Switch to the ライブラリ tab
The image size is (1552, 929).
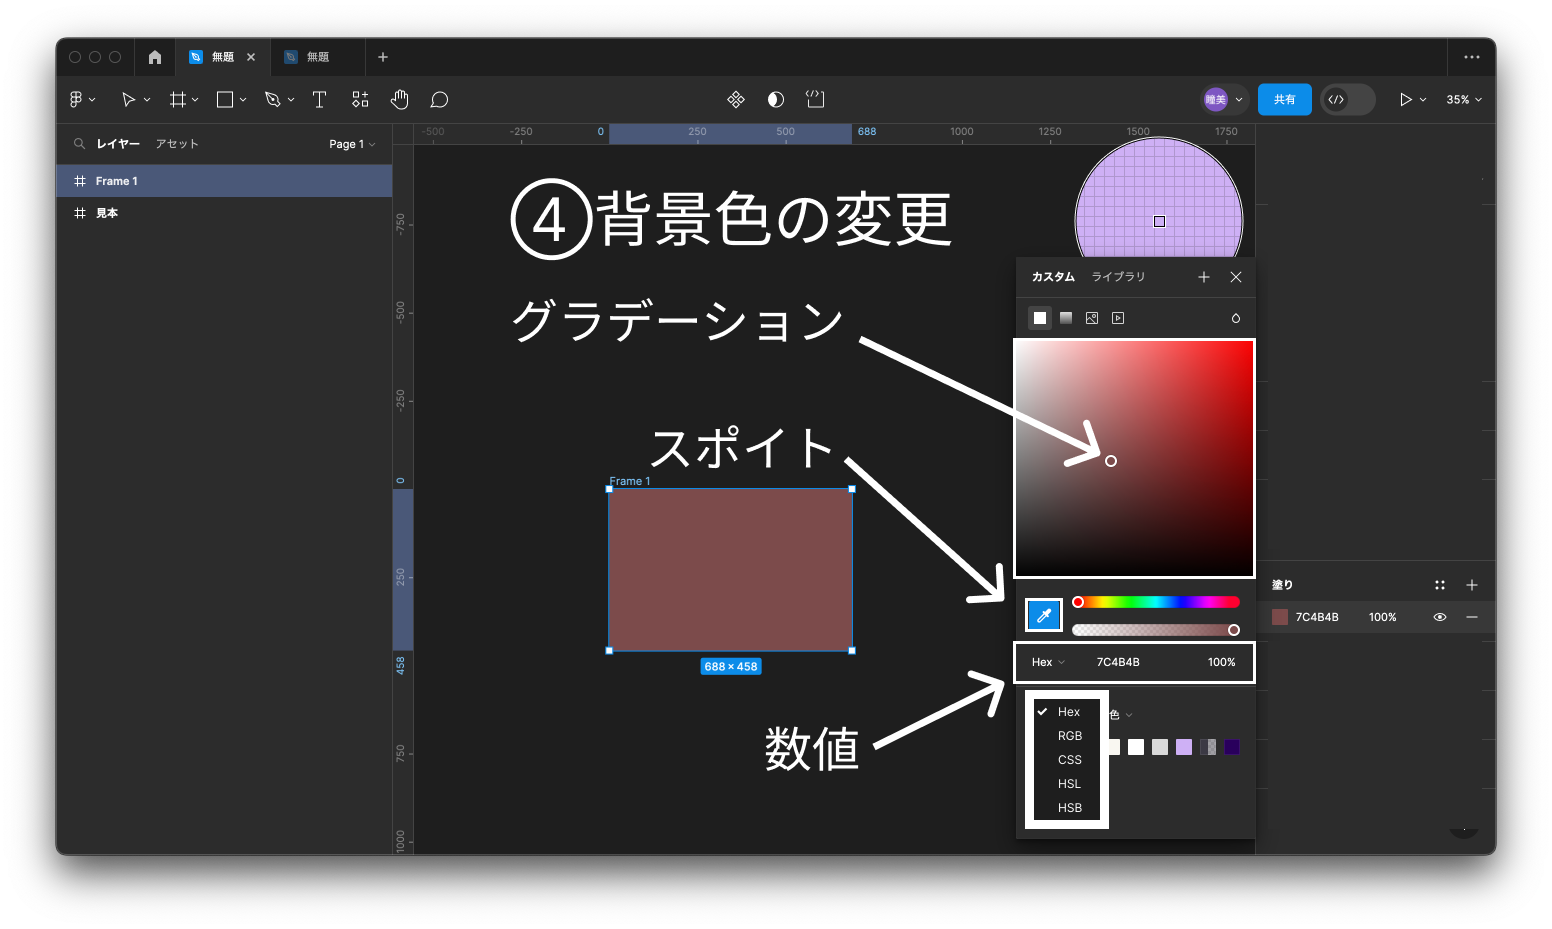point(1118,277)
